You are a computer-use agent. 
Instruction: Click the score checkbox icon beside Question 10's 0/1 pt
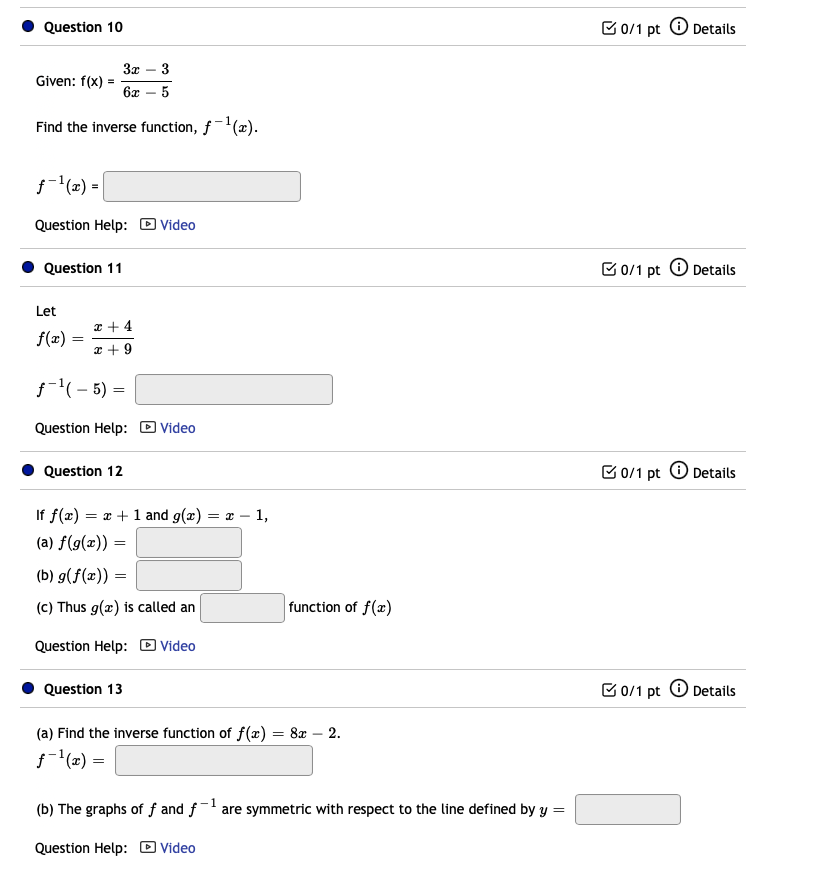[609, 28]
